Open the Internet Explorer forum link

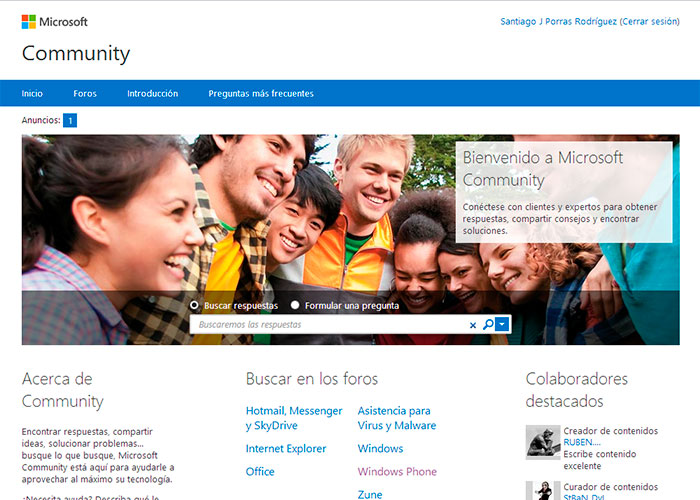pyautogui.click(x=286, y=449)
